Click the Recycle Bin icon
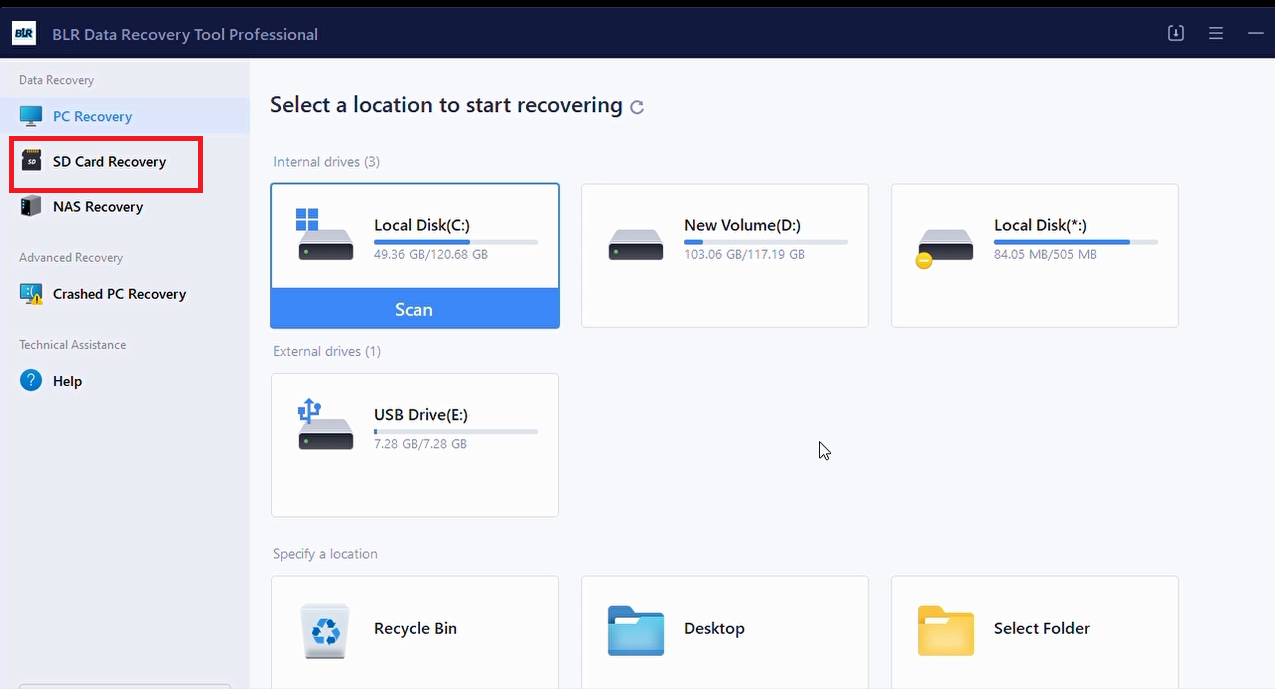The image size is (1275, 689). [x=325, y=629]
